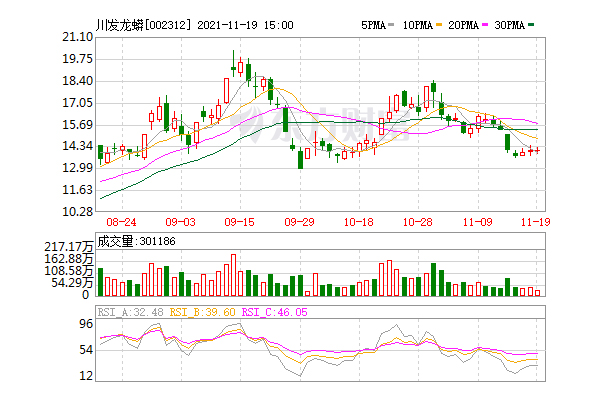Click the 2021-11-19 15:00 timestamp
Screen dimensions: 600x400
pos(245,24)
